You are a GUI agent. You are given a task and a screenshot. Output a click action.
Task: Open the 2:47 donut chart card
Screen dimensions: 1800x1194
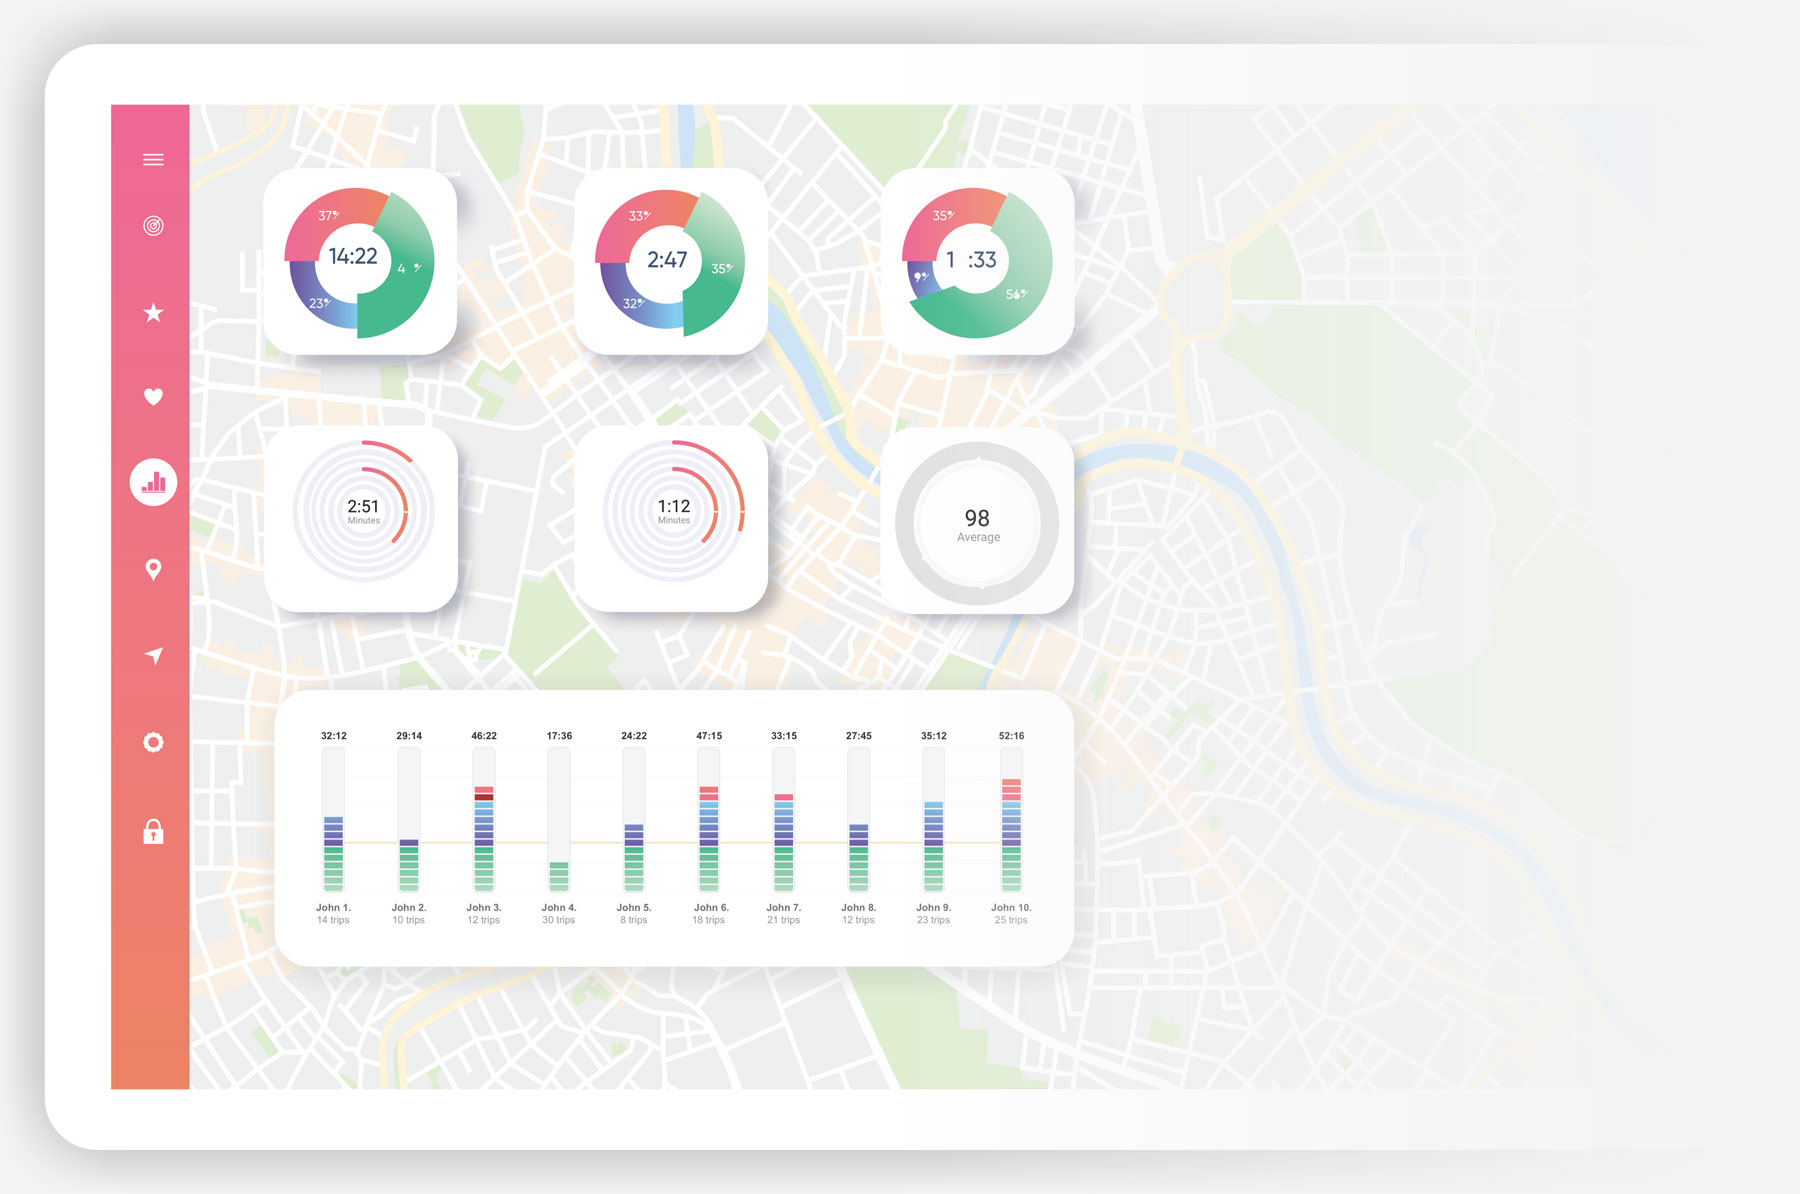point(671,261)
